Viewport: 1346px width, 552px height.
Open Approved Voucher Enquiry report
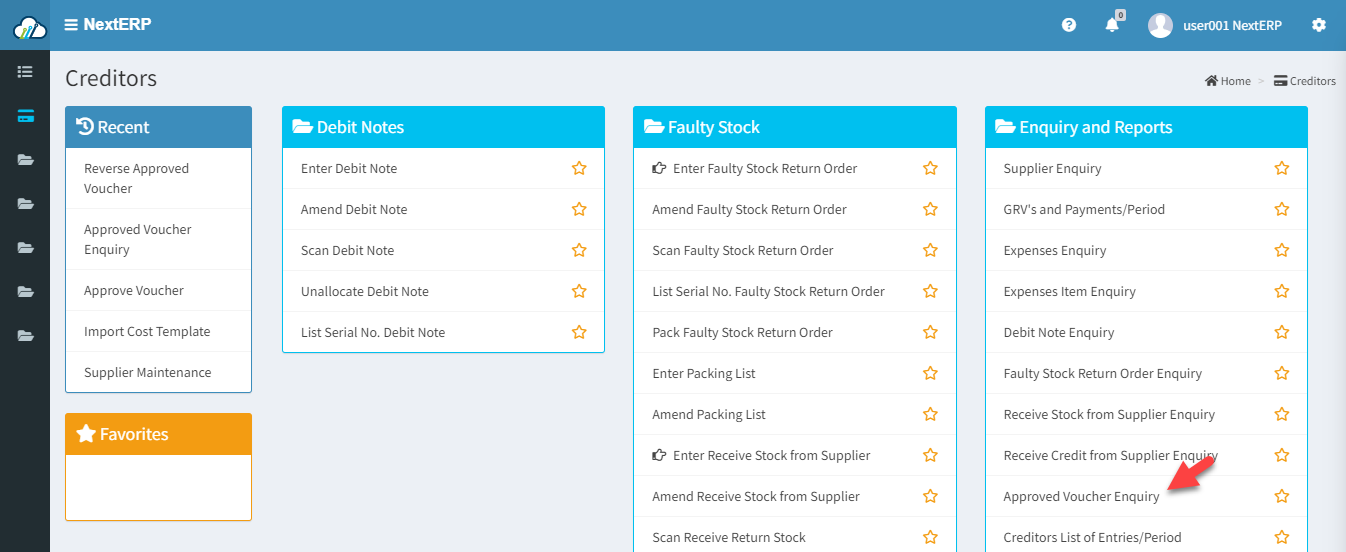point(1081,496)
